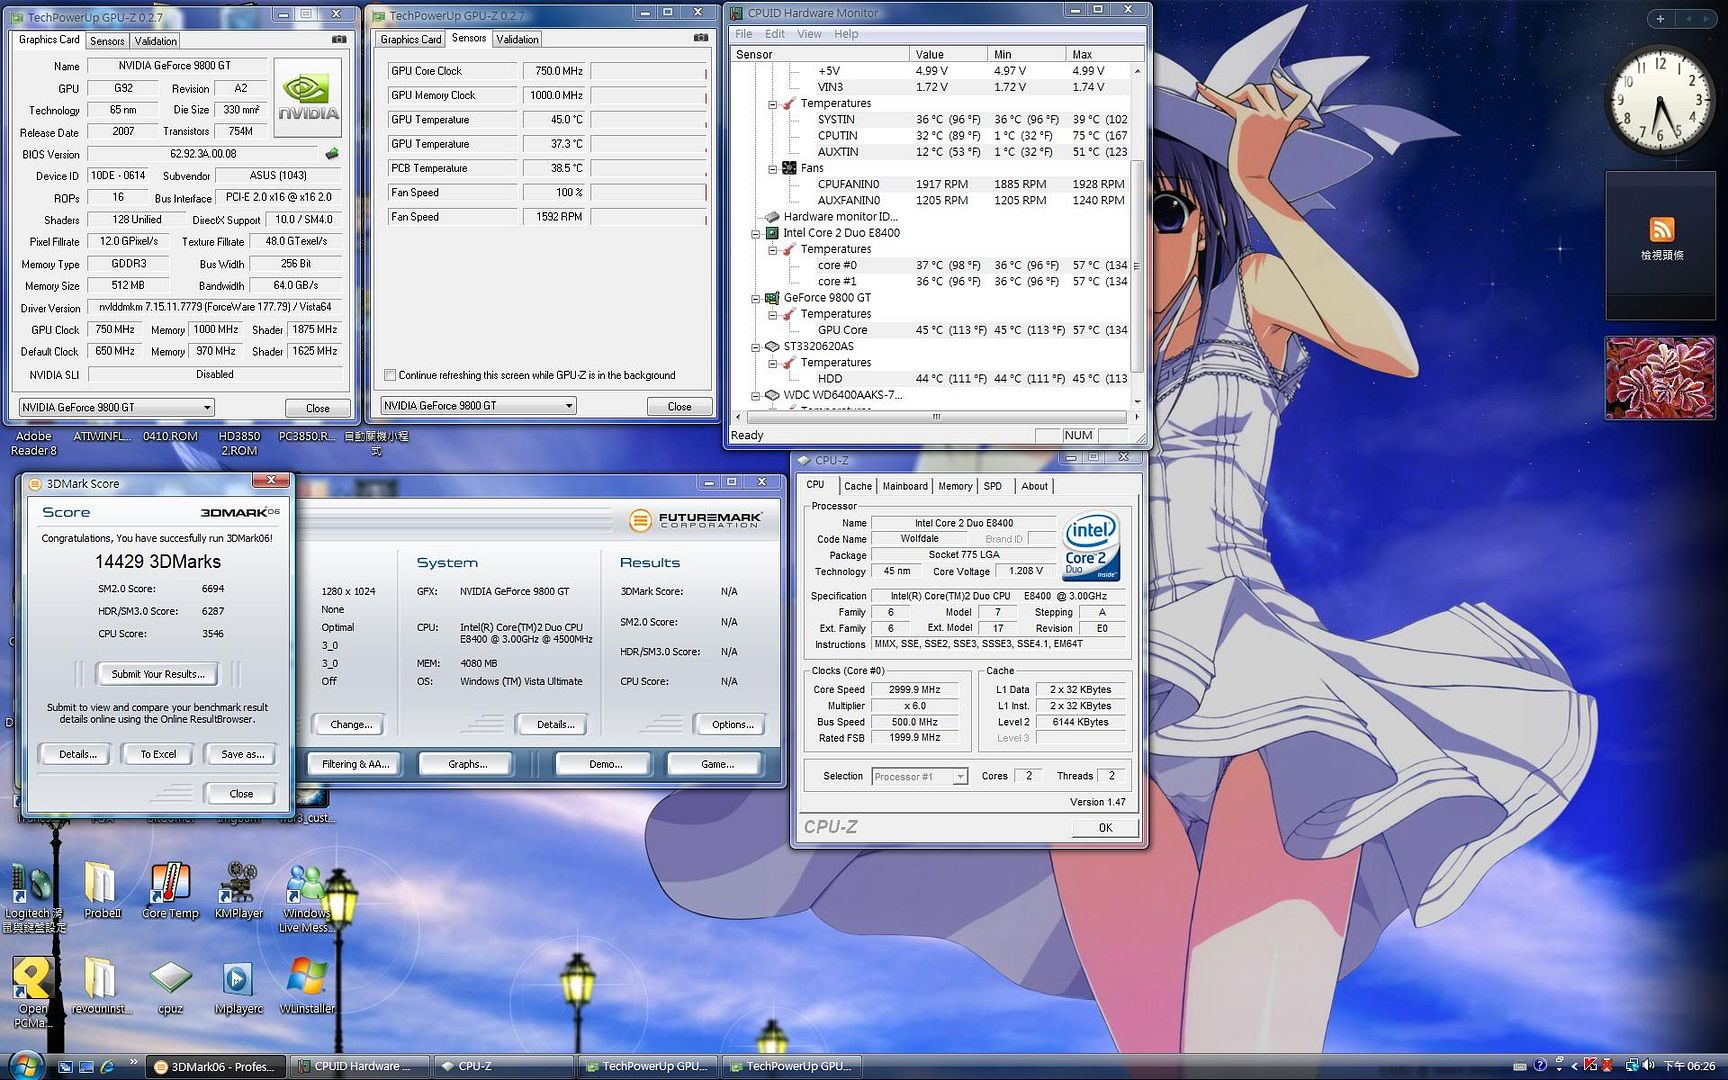Open Logitech mouse settings desktop icon
The height and width of the screenshot is (1080, 1728).
[x=34, y=898]
